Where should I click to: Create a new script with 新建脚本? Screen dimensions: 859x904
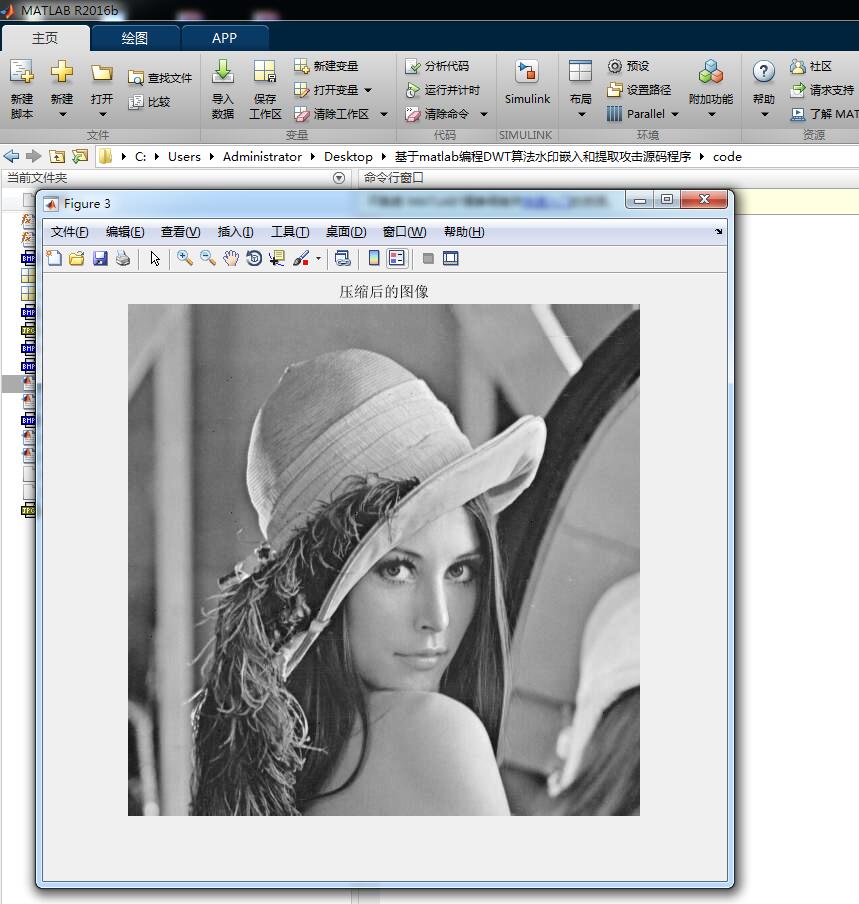click(22, 88)
